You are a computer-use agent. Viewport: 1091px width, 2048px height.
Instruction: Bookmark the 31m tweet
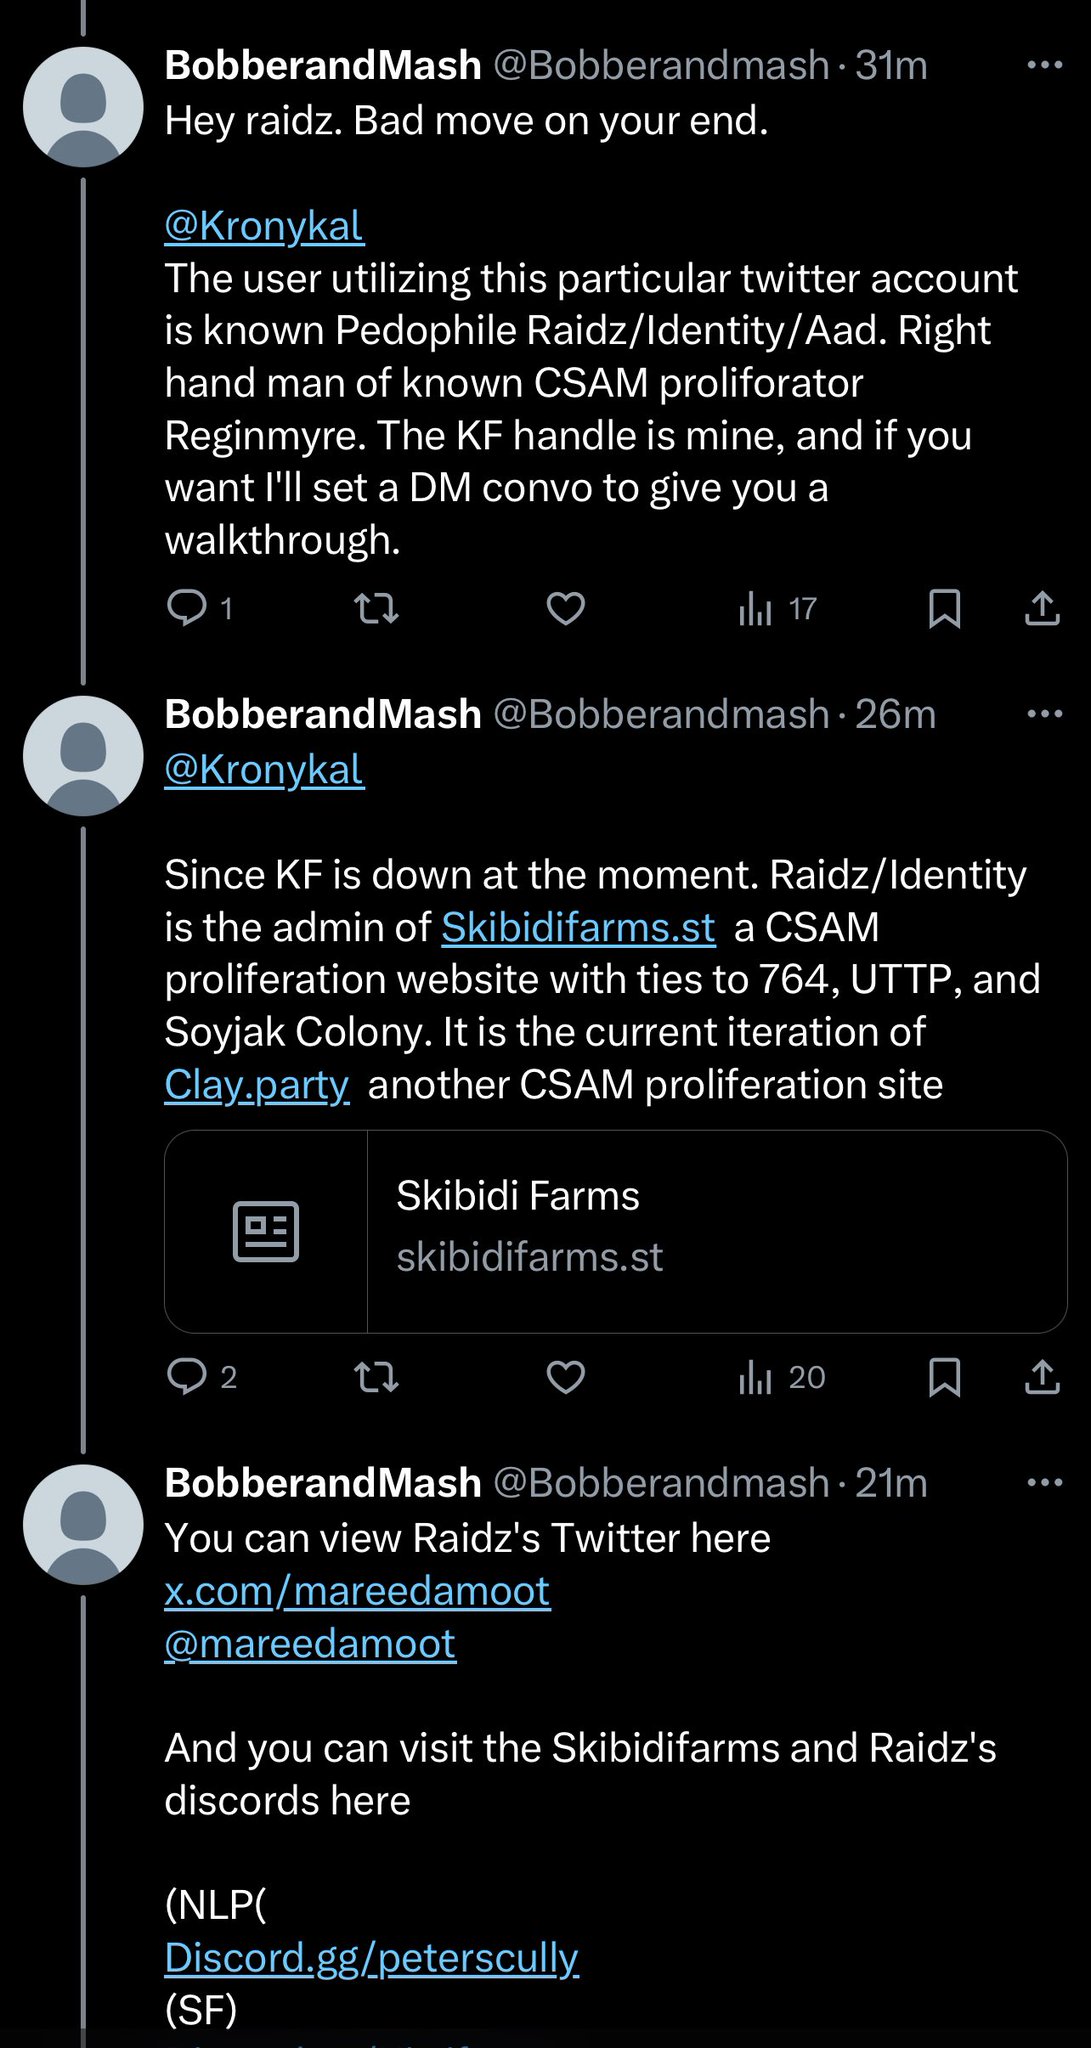coord(944,608)
